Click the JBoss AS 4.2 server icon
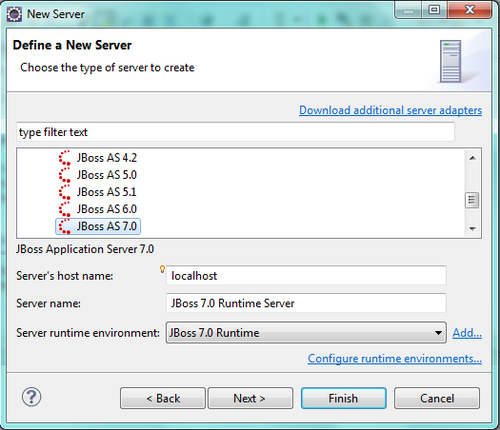Viewport: 500px width, 430px height. (64, 158)
